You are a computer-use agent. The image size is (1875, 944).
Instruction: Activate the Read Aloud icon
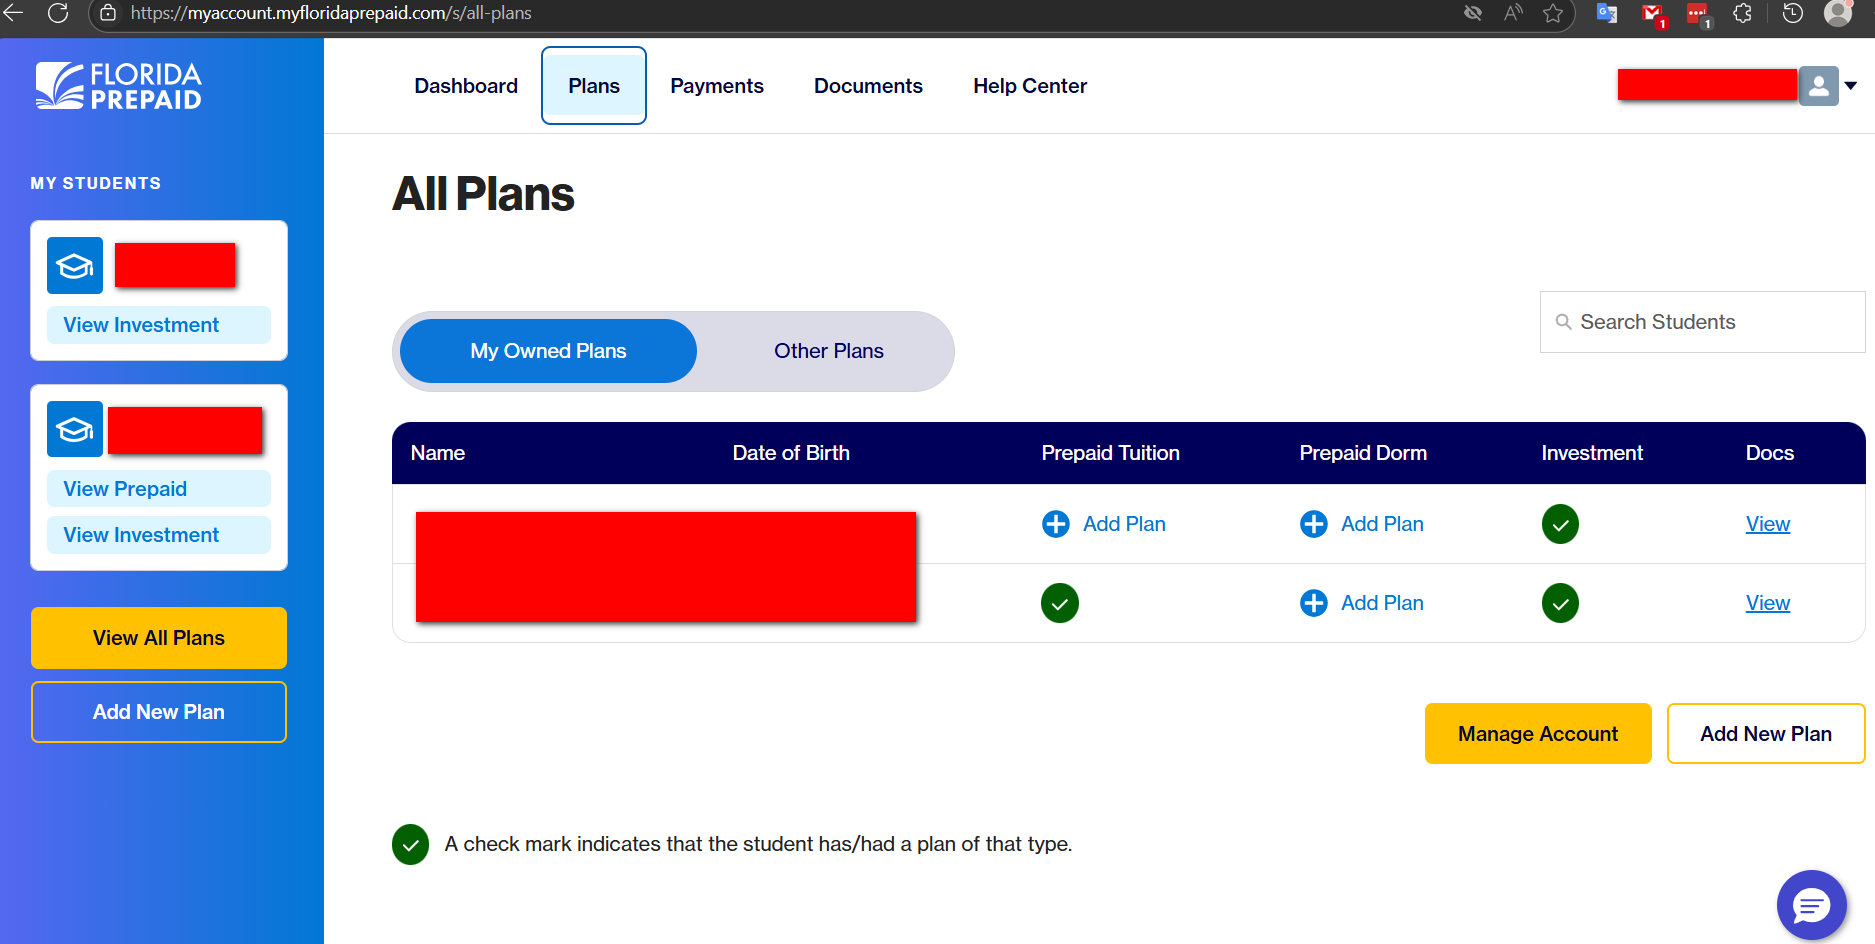pyautogui.click(x=1513, y=13)
